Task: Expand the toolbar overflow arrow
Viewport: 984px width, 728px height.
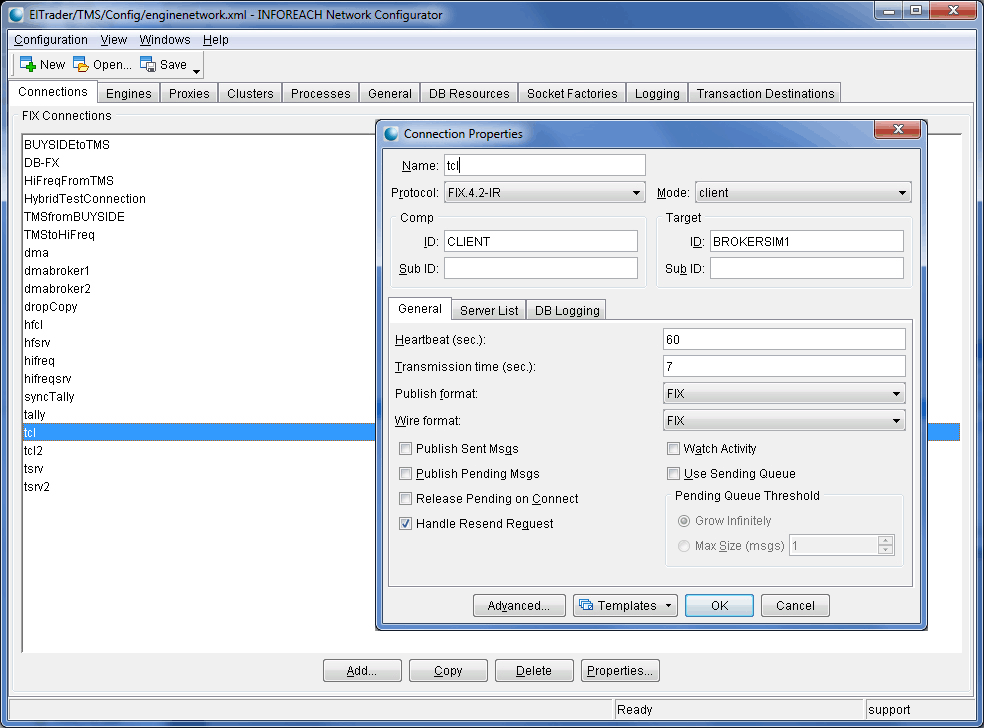Action: click(197, 71)
